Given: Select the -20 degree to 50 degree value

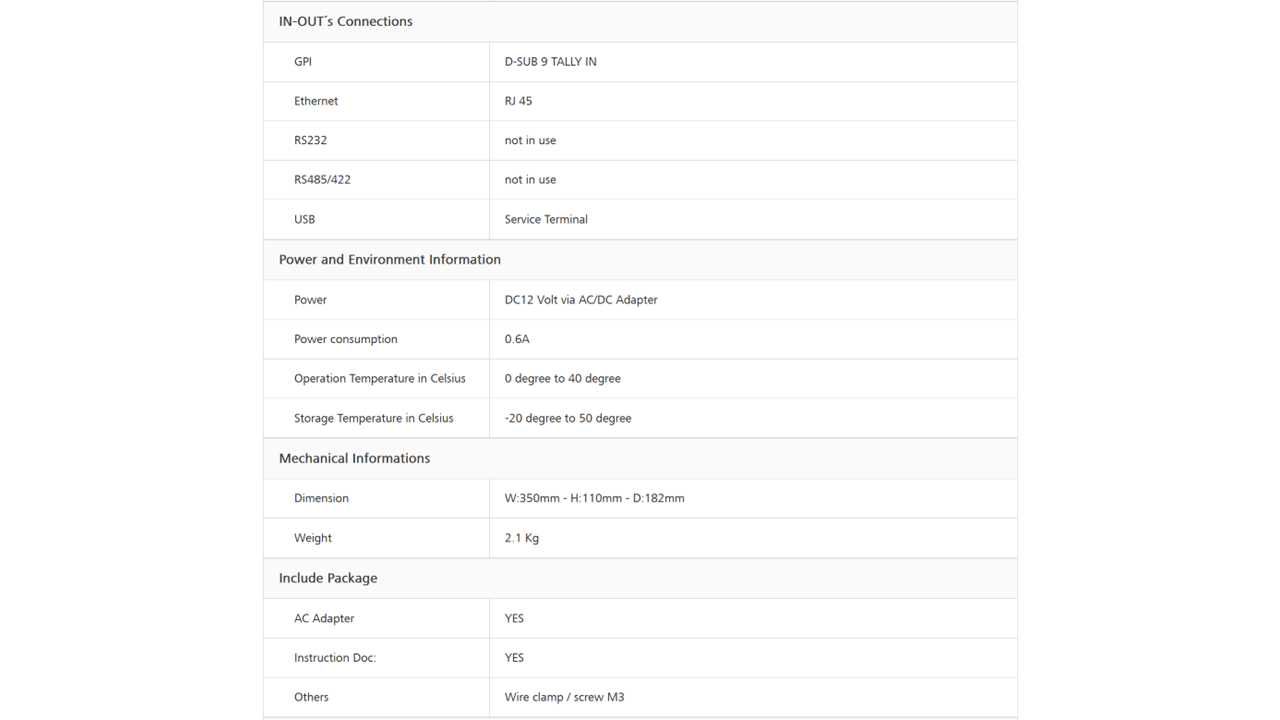Looking at the screenshot, I should click(x=568, y=418).
